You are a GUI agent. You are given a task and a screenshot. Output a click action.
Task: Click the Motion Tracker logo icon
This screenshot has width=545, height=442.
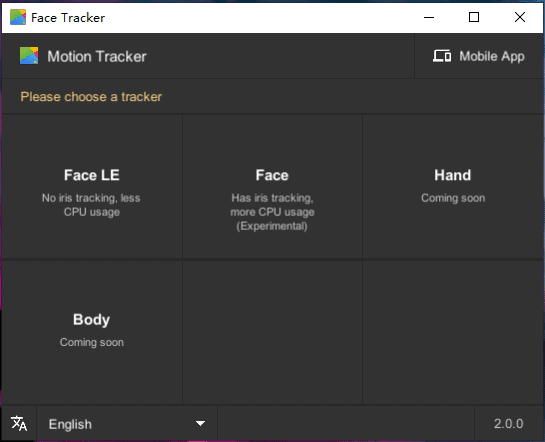coord(29,56)
